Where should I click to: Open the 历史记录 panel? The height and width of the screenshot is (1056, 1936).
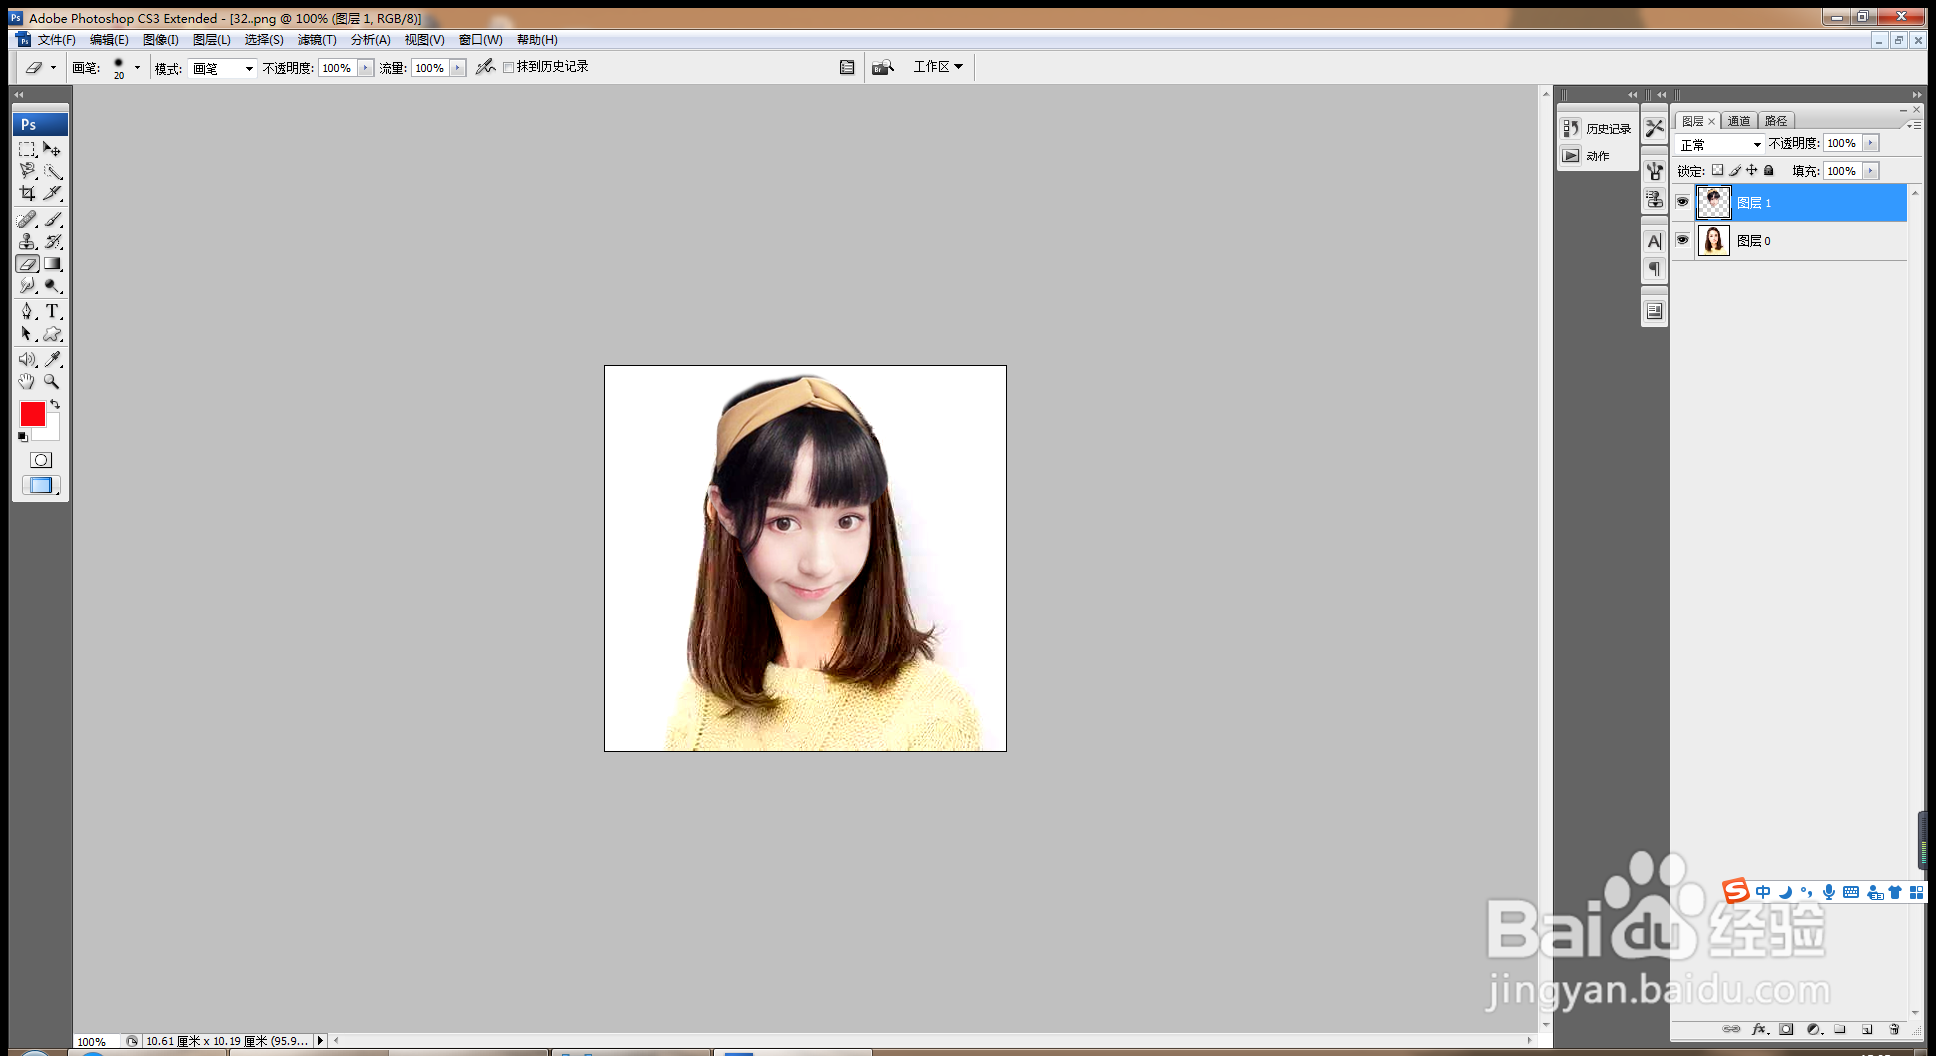[x=1597, y=129]
